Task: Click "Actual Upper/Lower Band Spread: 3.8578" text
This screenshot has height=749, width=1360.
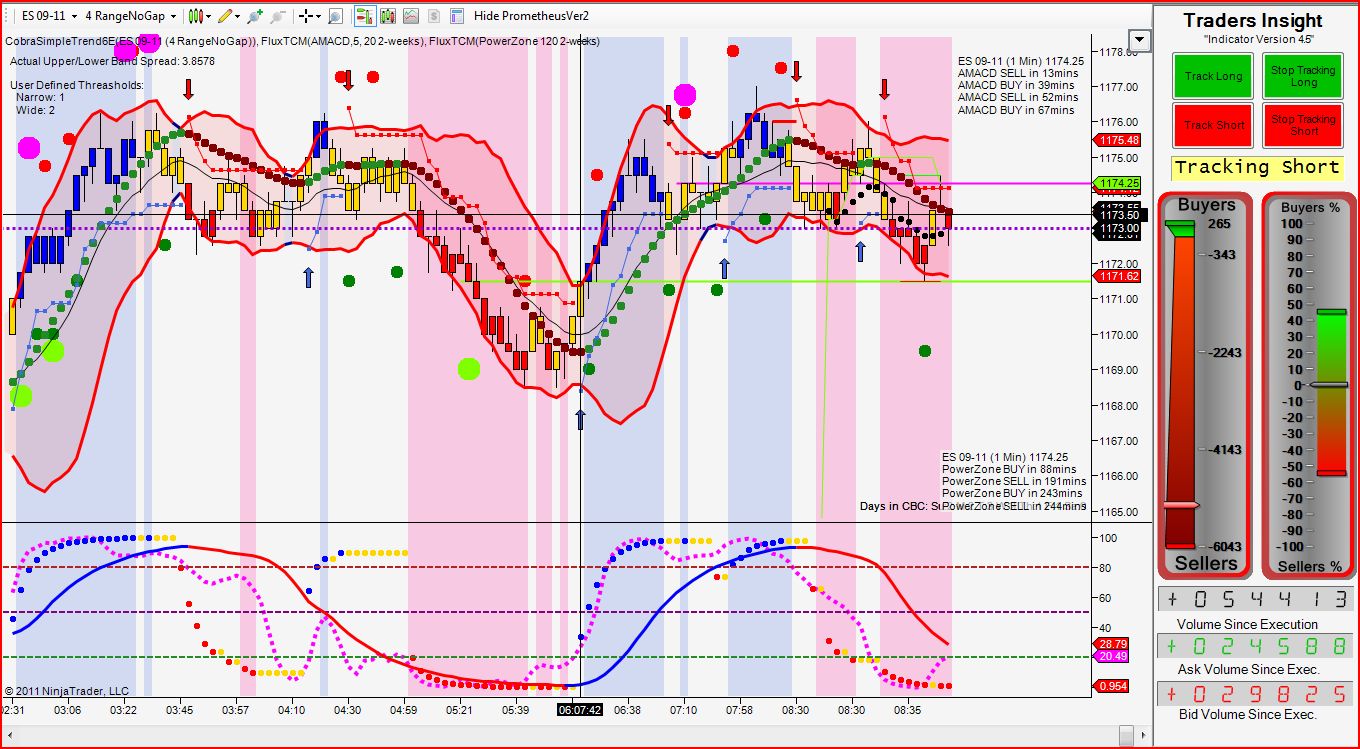Action: (112, 61)
